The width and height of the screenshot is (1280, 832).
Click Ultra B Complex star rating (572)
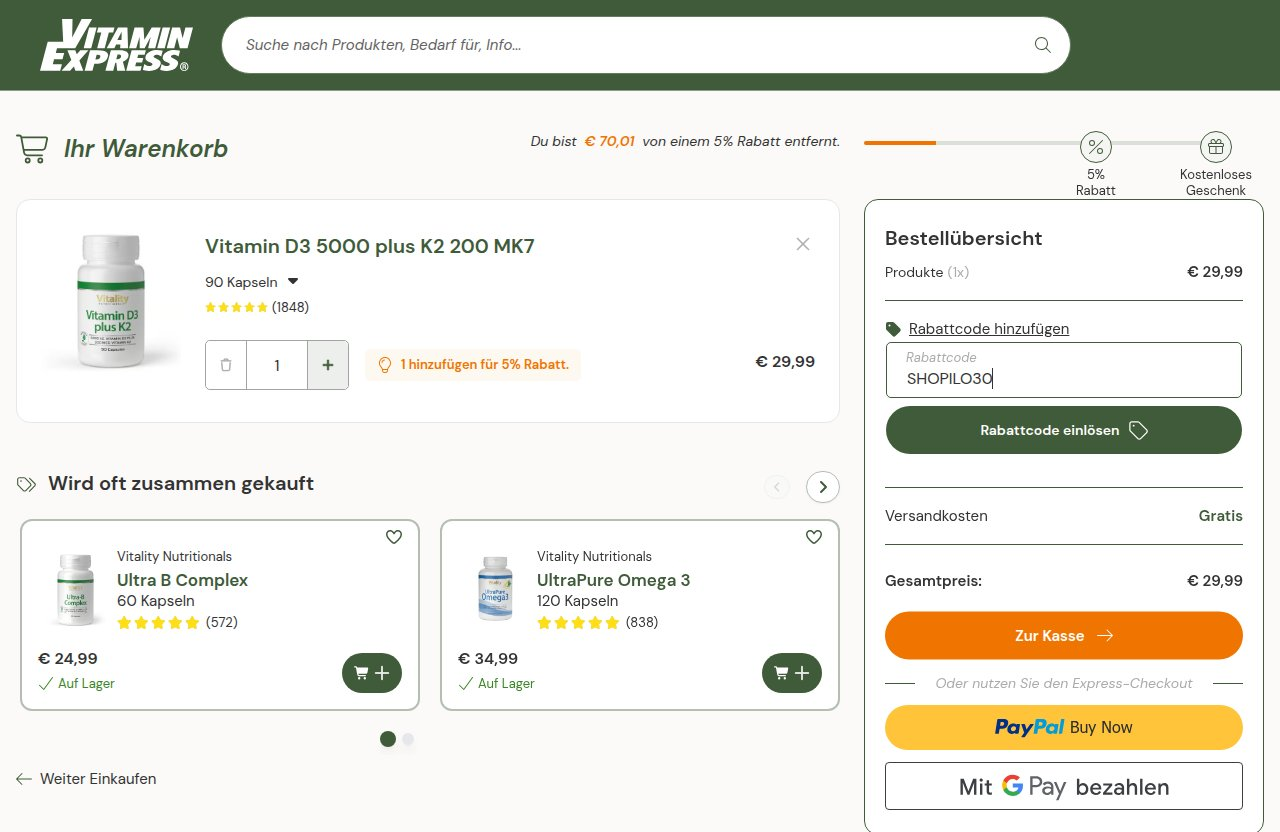click(x=177, y=622)
